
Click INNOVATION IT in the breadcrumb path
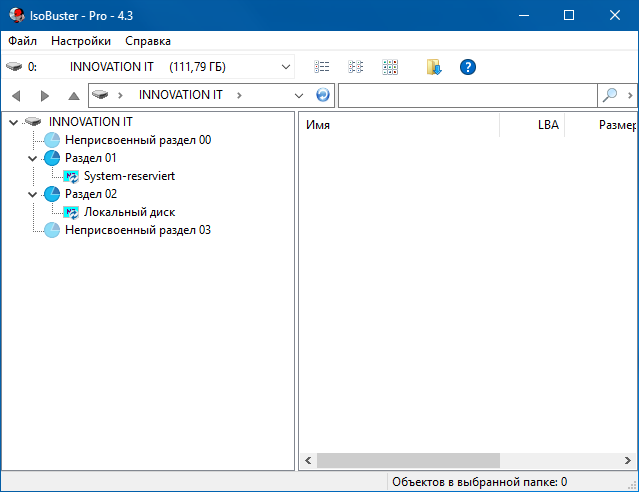(x=181, y=95)
